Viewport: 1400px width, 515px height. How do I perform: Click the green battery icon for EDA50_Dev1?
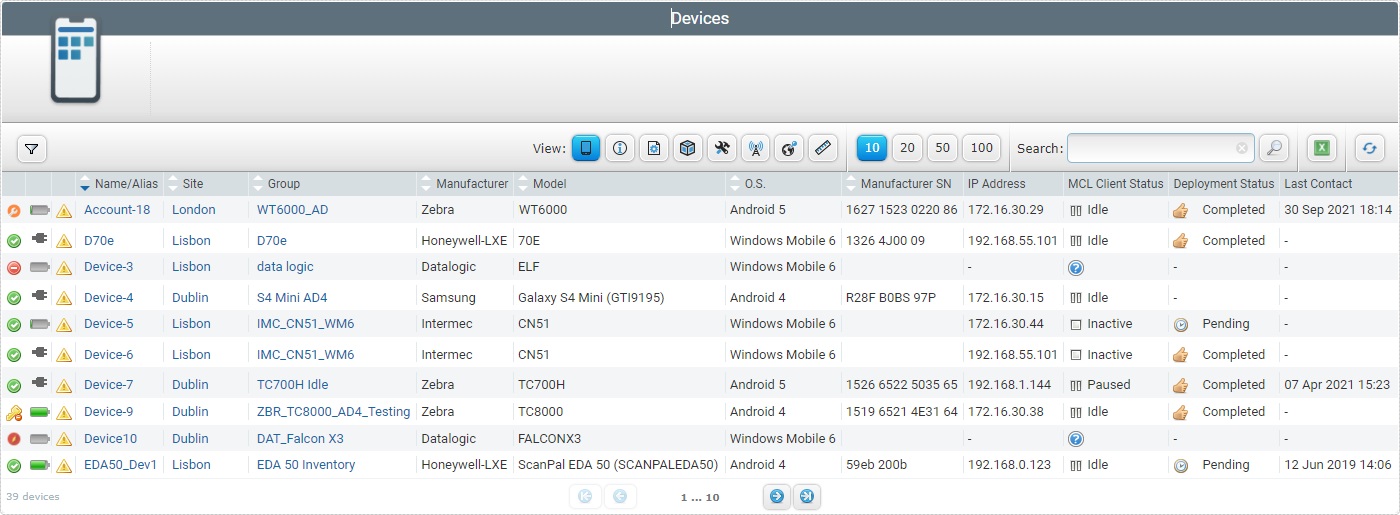pyautogui.click(x=39, y=465)
